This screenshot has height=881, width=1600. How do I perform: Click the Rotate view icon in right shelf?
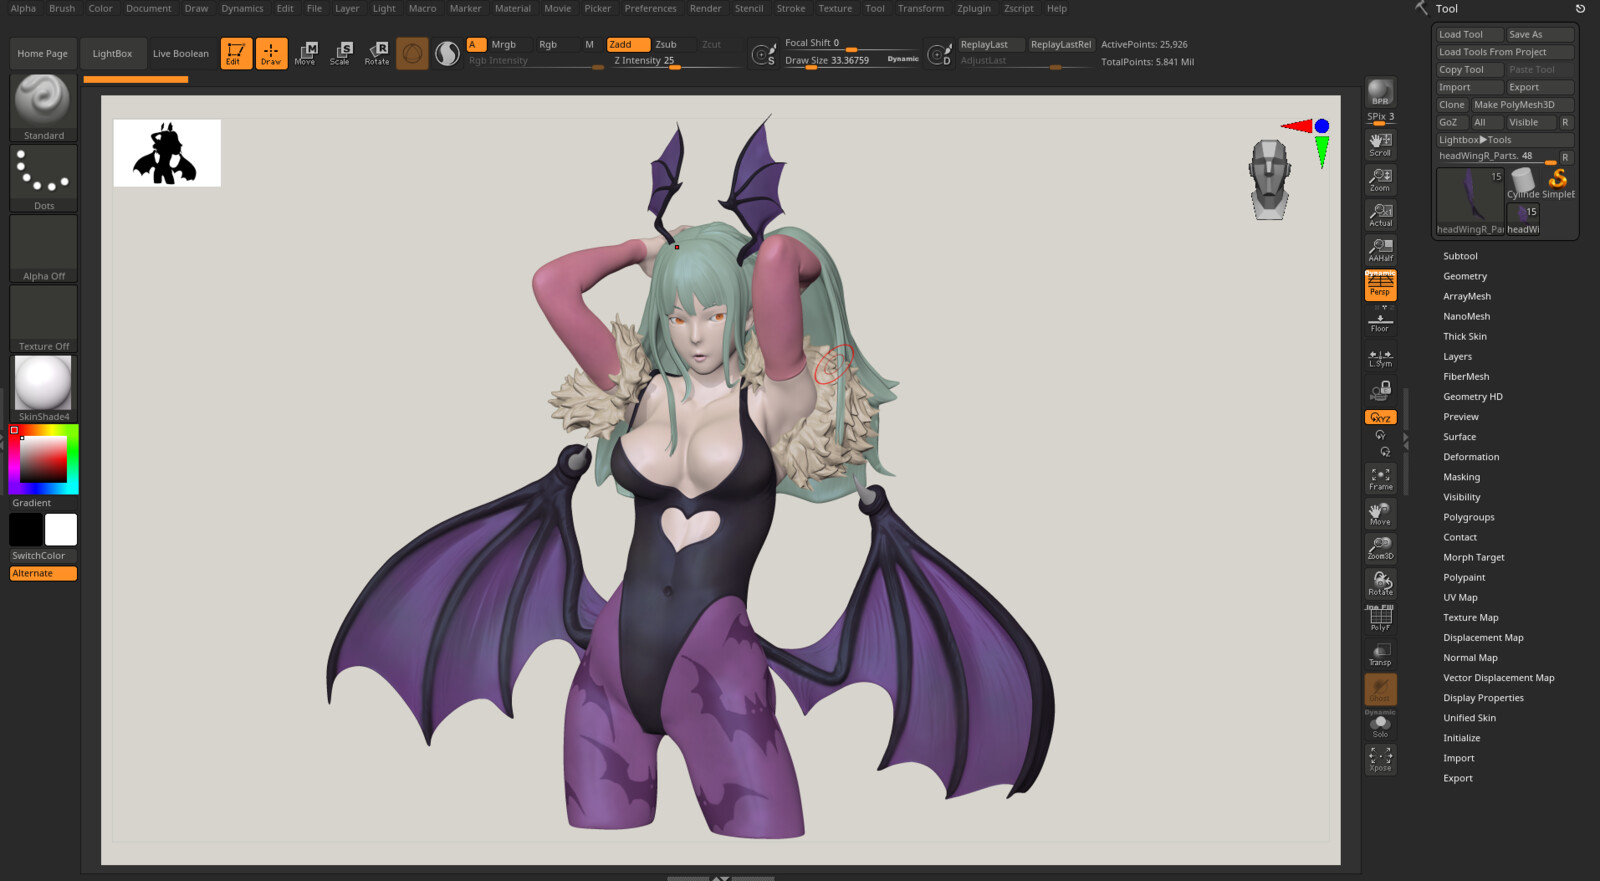pos(1380,584)
